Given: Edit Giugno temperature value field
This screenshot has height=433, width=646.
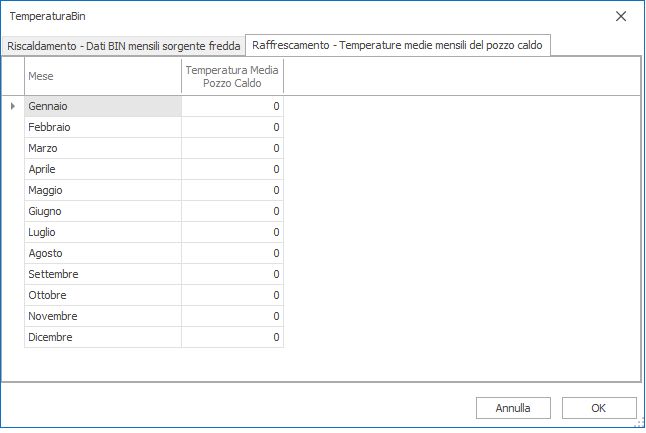Looking at the screenshot, I should [x=232, y=211].
